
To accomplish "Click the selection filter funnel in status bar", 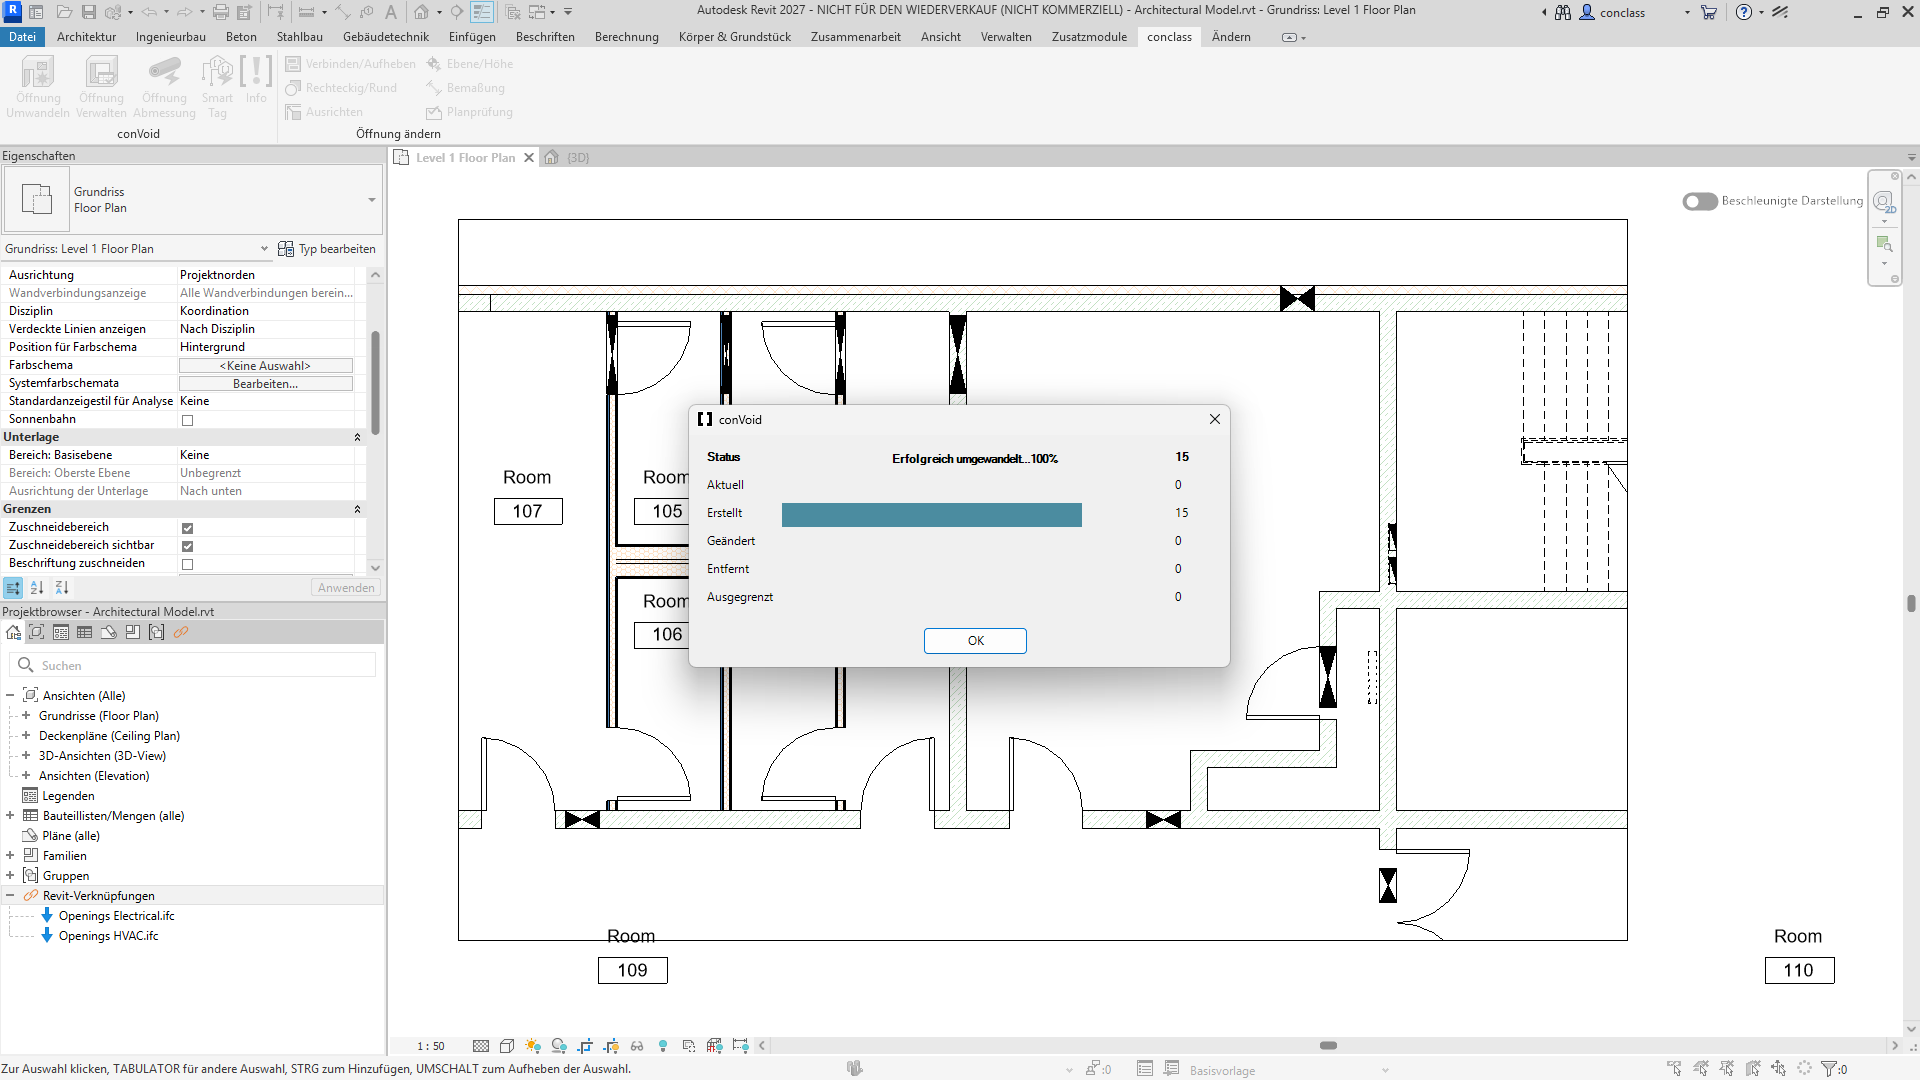I will [1828, 1069].
